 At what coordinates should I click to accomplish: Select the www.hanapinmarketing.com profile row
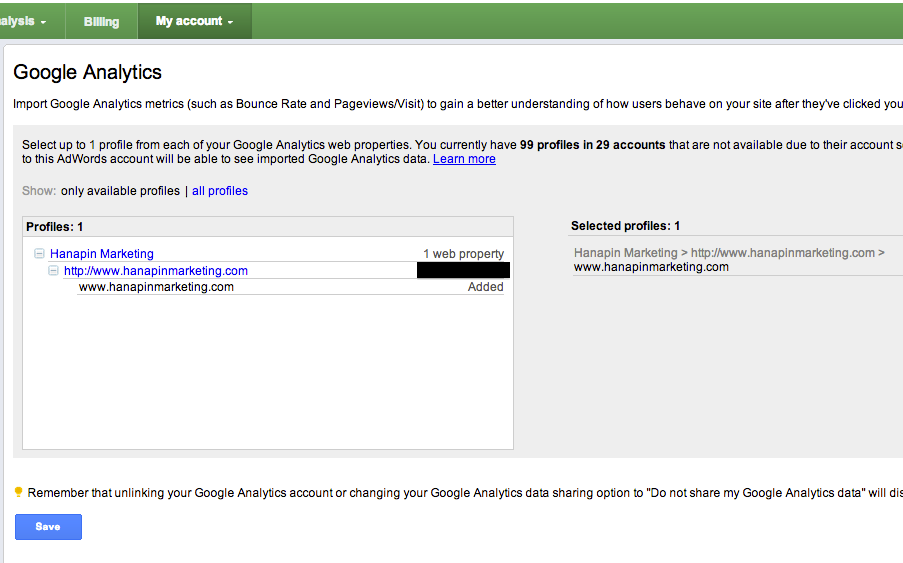coord(291,287)
